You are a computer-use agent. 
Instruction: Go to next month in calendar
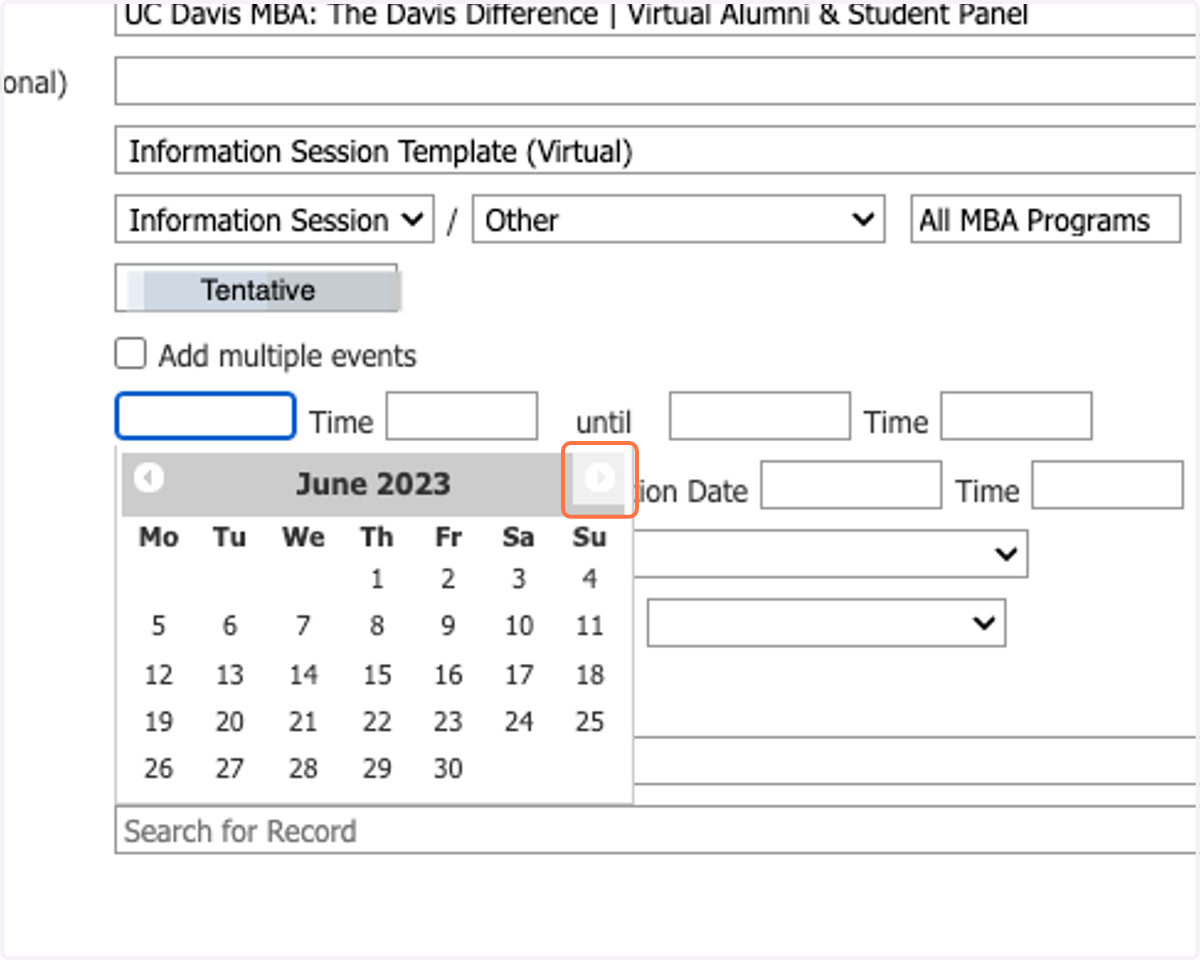point(599,479)
